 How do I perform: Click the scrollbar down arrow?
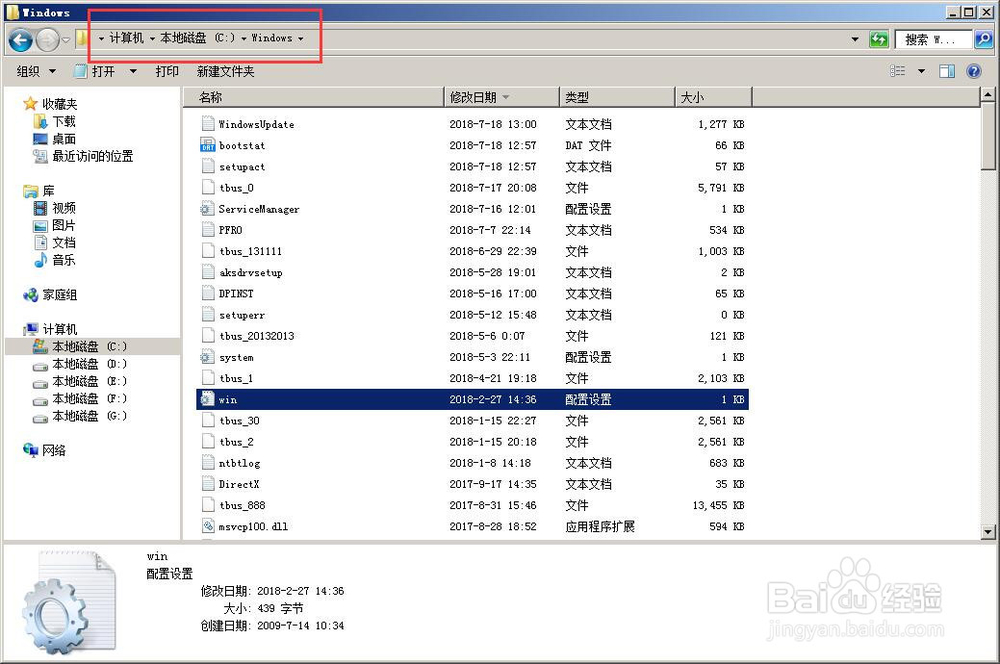[988, 532]
